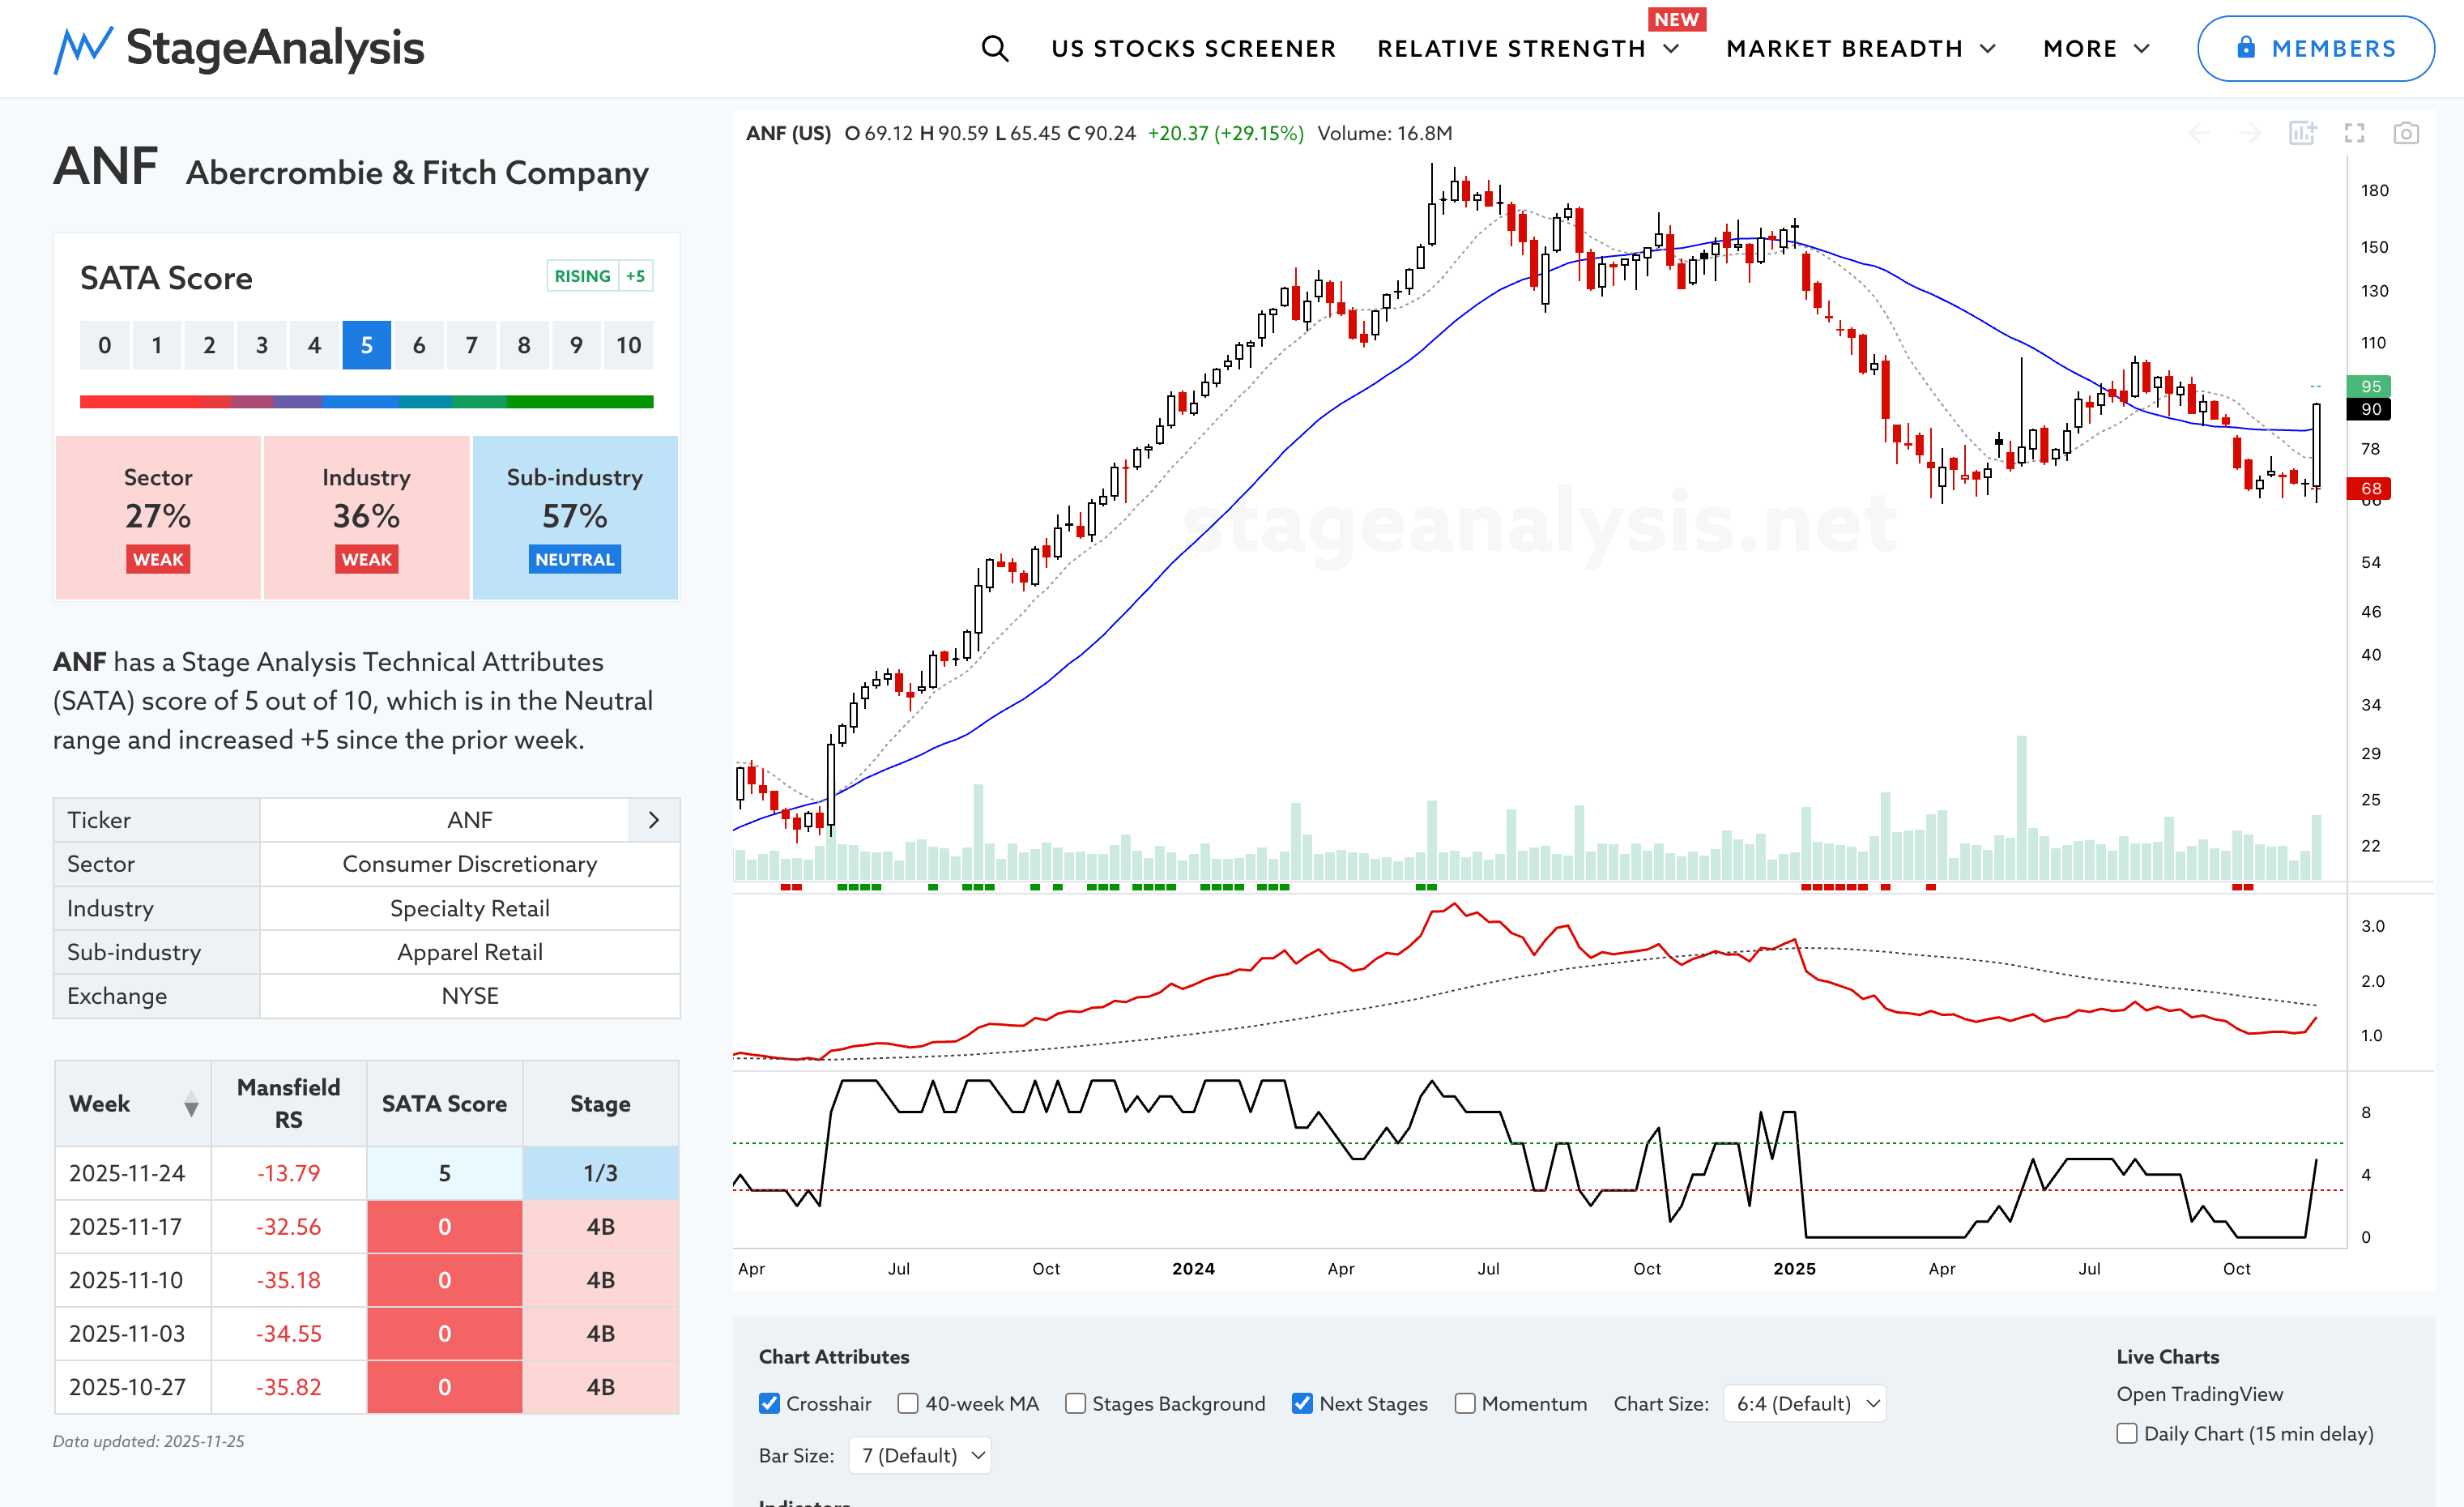2464x1507 pixels.
Task: Expand the Ticker row chevron
Action: pyautogui.click(x=654, y=820)
